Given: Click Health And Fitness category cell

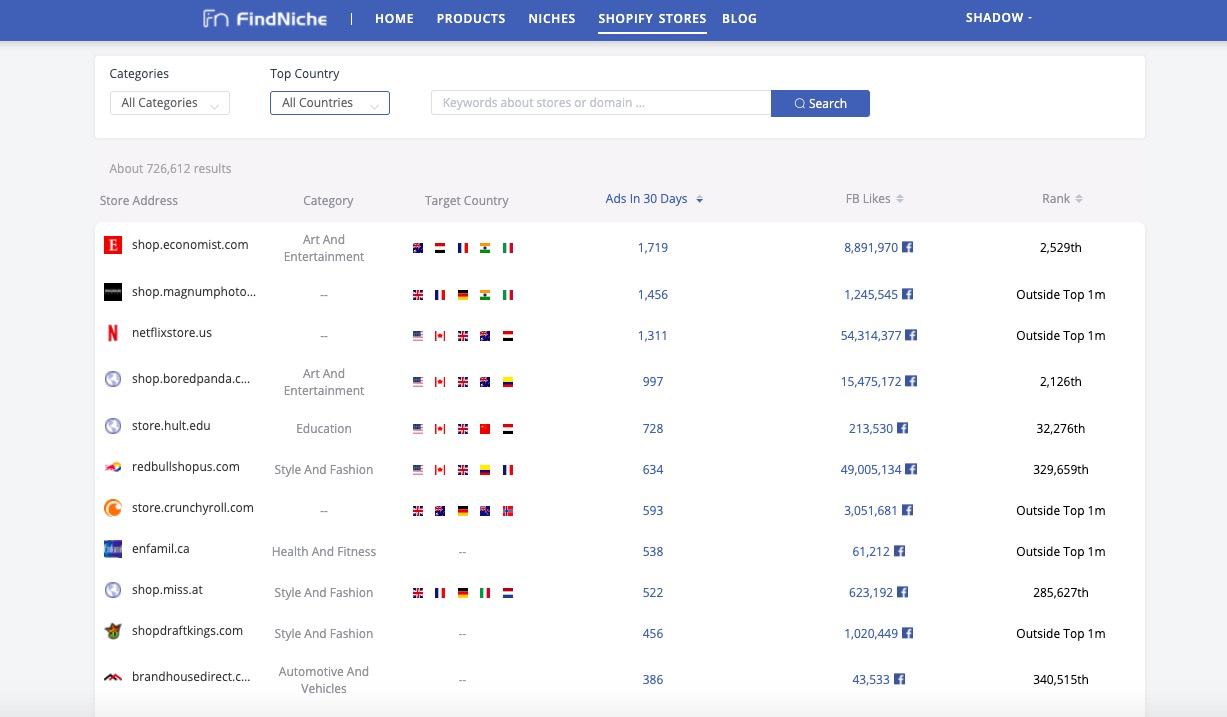Looking at the screenshot, I should click(324, 552).
